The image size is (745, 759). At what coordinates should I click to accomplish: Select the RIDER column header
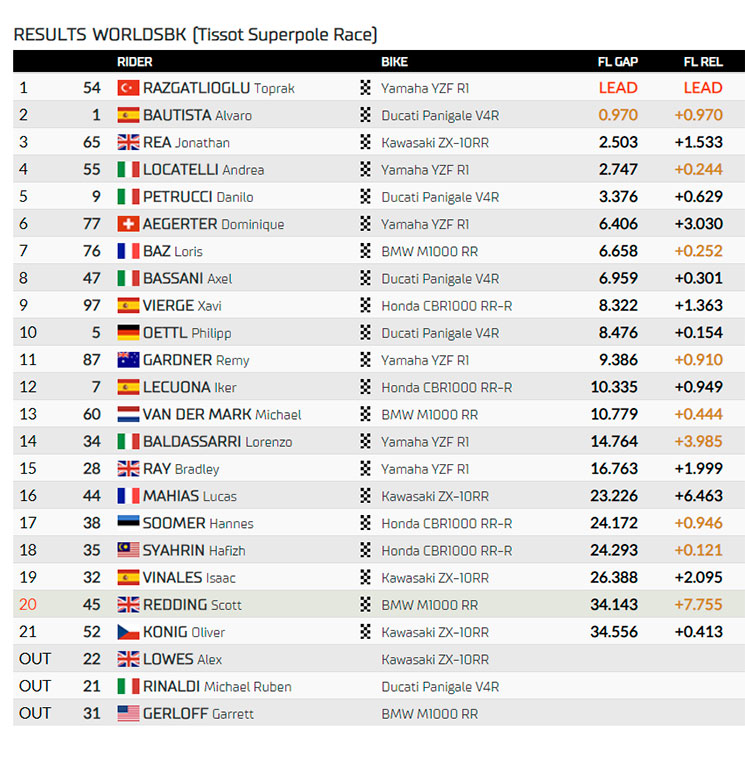(135, 62)
